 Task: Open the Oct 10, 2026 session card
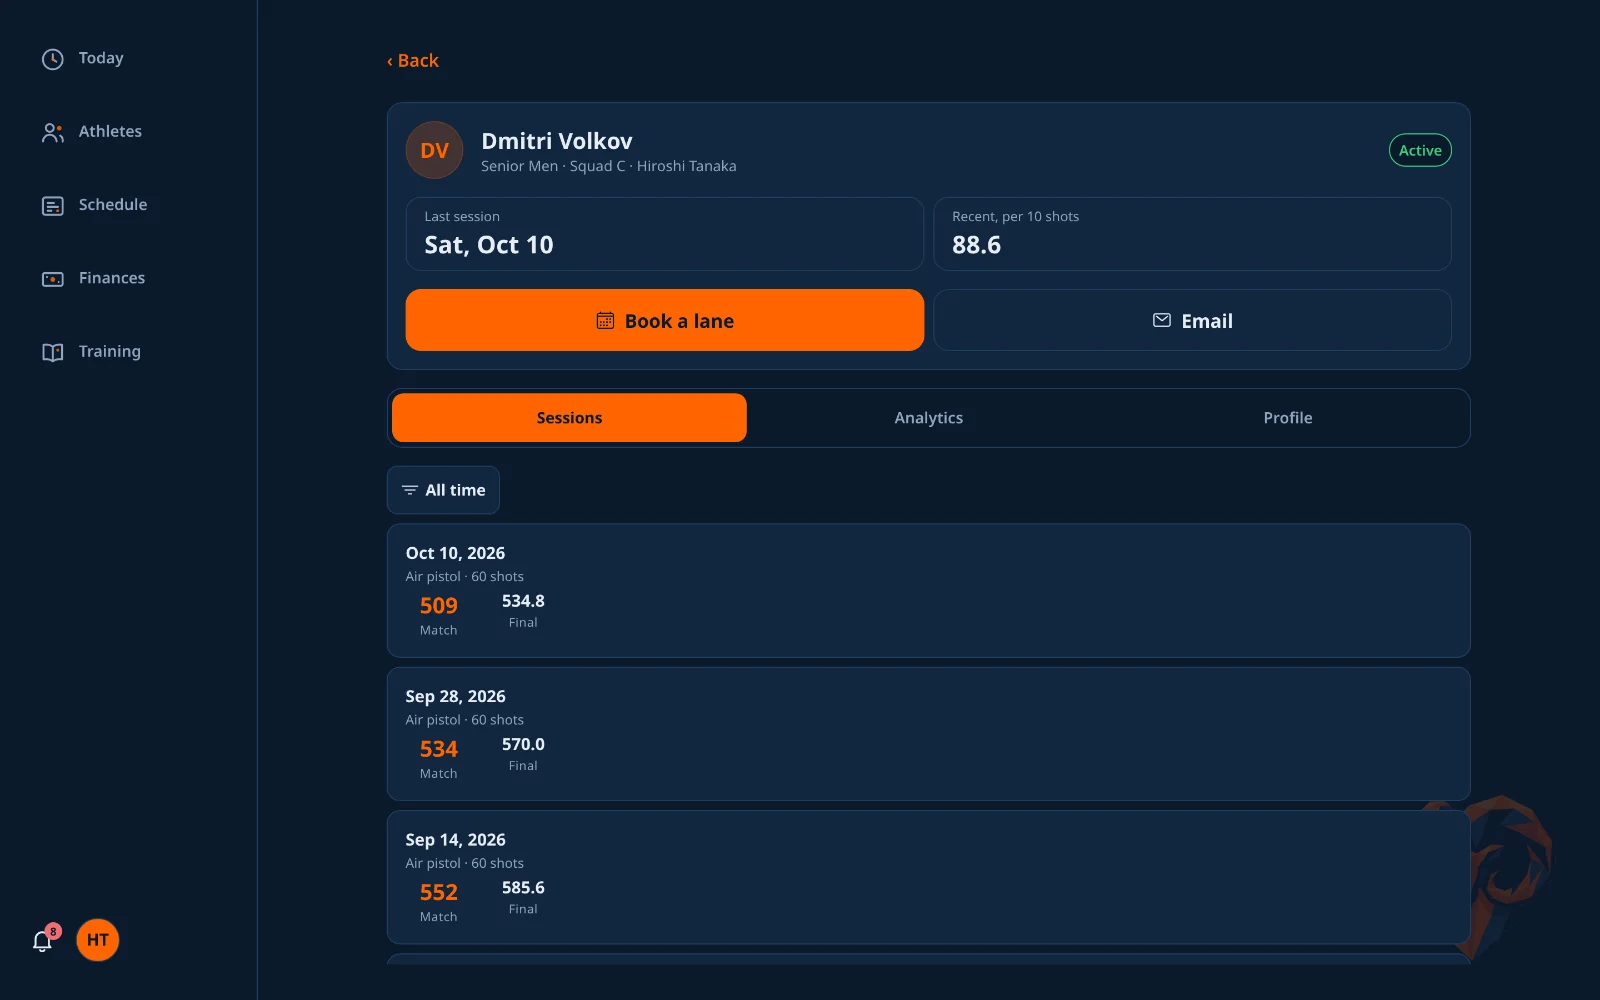click(x=929, y=591)
